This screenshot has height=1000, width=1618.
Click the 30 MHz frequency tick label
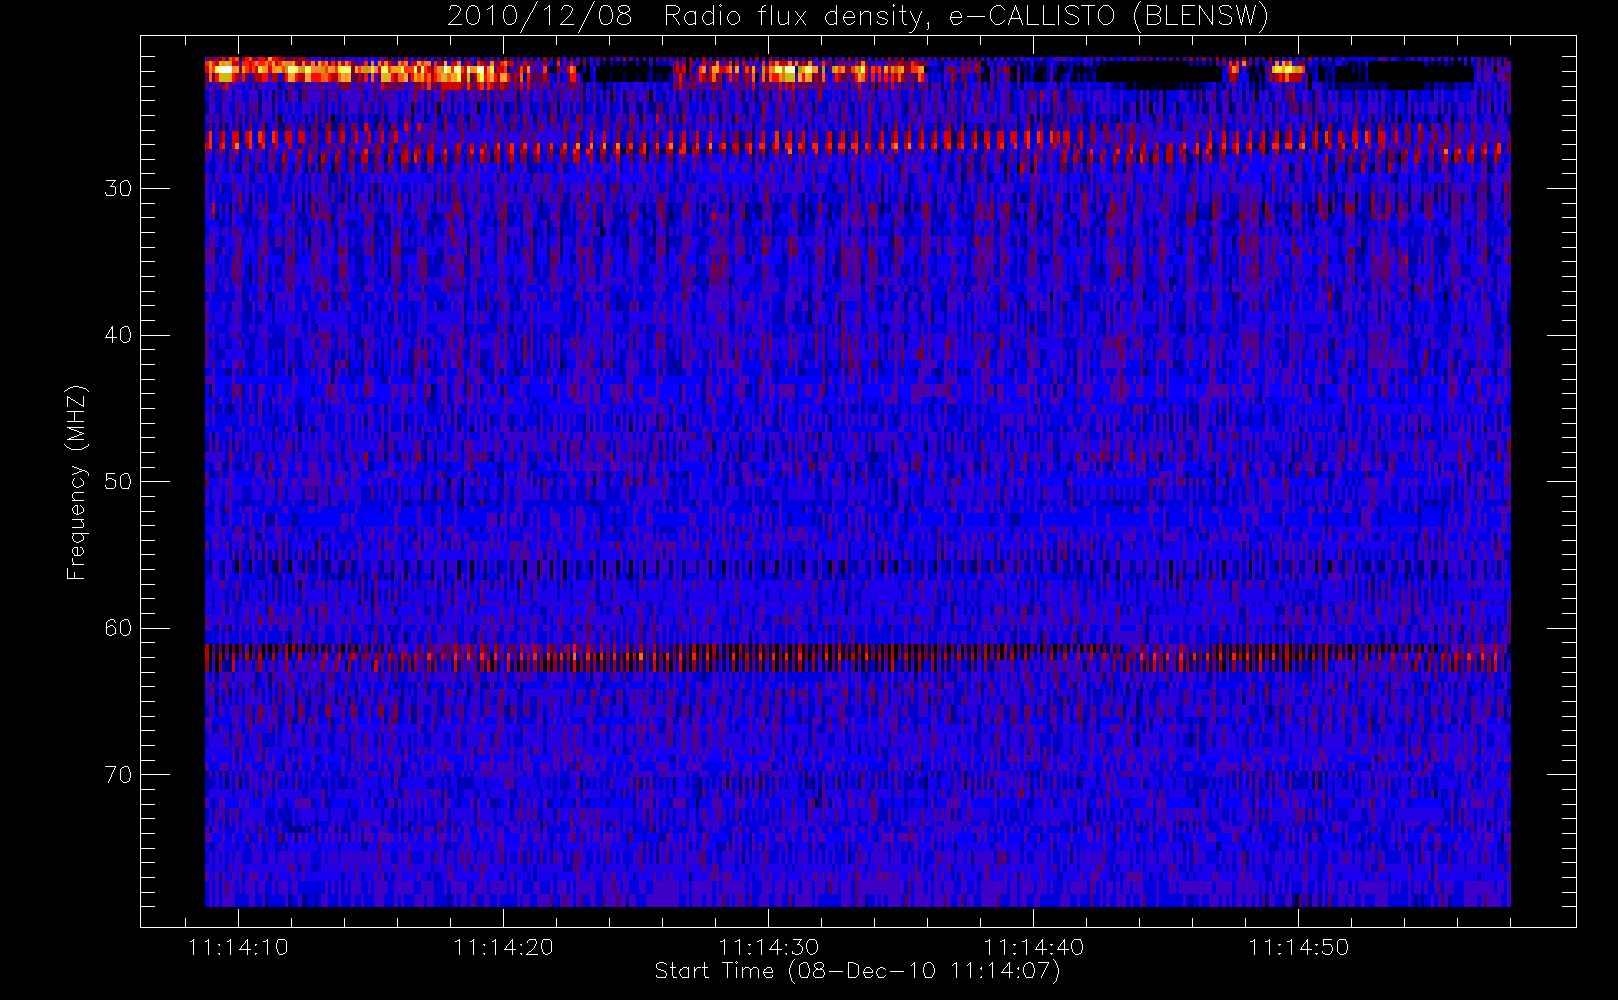[x=118, y=188]
